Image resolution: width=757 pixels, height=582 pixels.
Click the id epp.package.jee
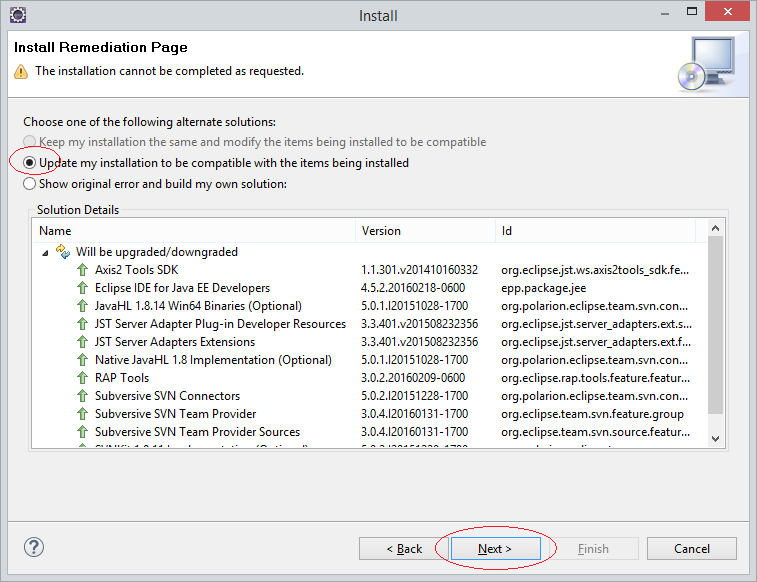coord(544,288)
